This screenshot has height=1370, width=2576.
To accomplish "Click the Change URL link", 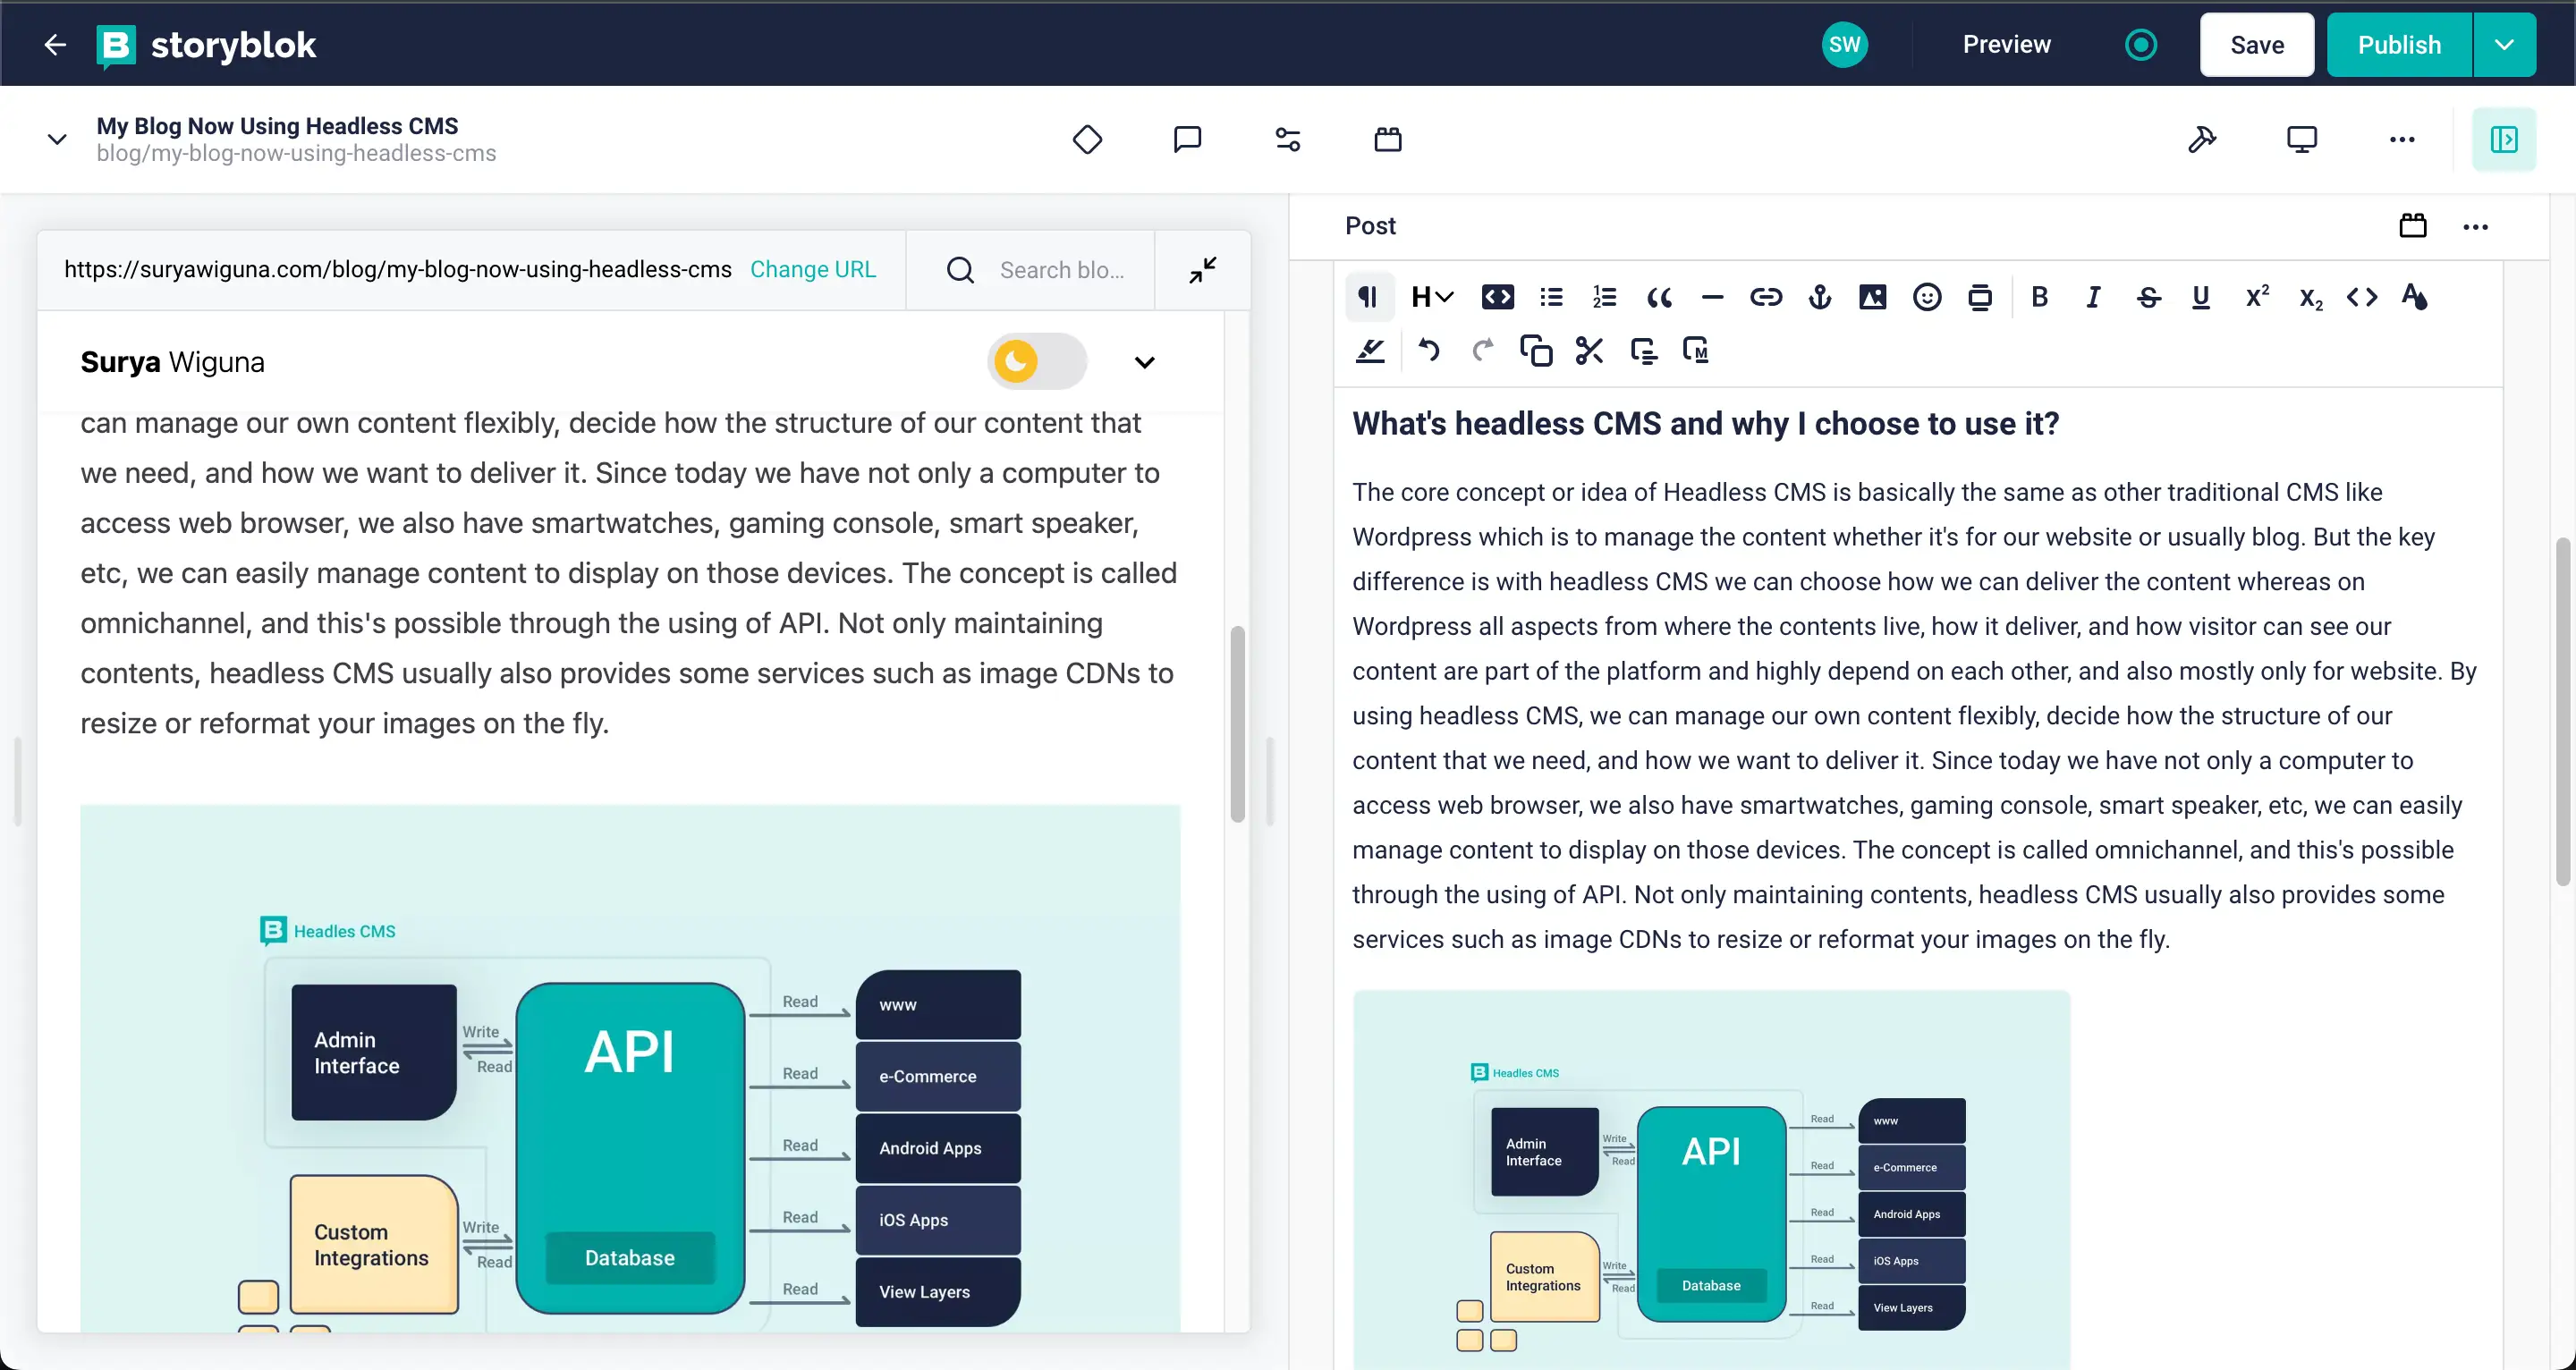I will coord(813,270).
